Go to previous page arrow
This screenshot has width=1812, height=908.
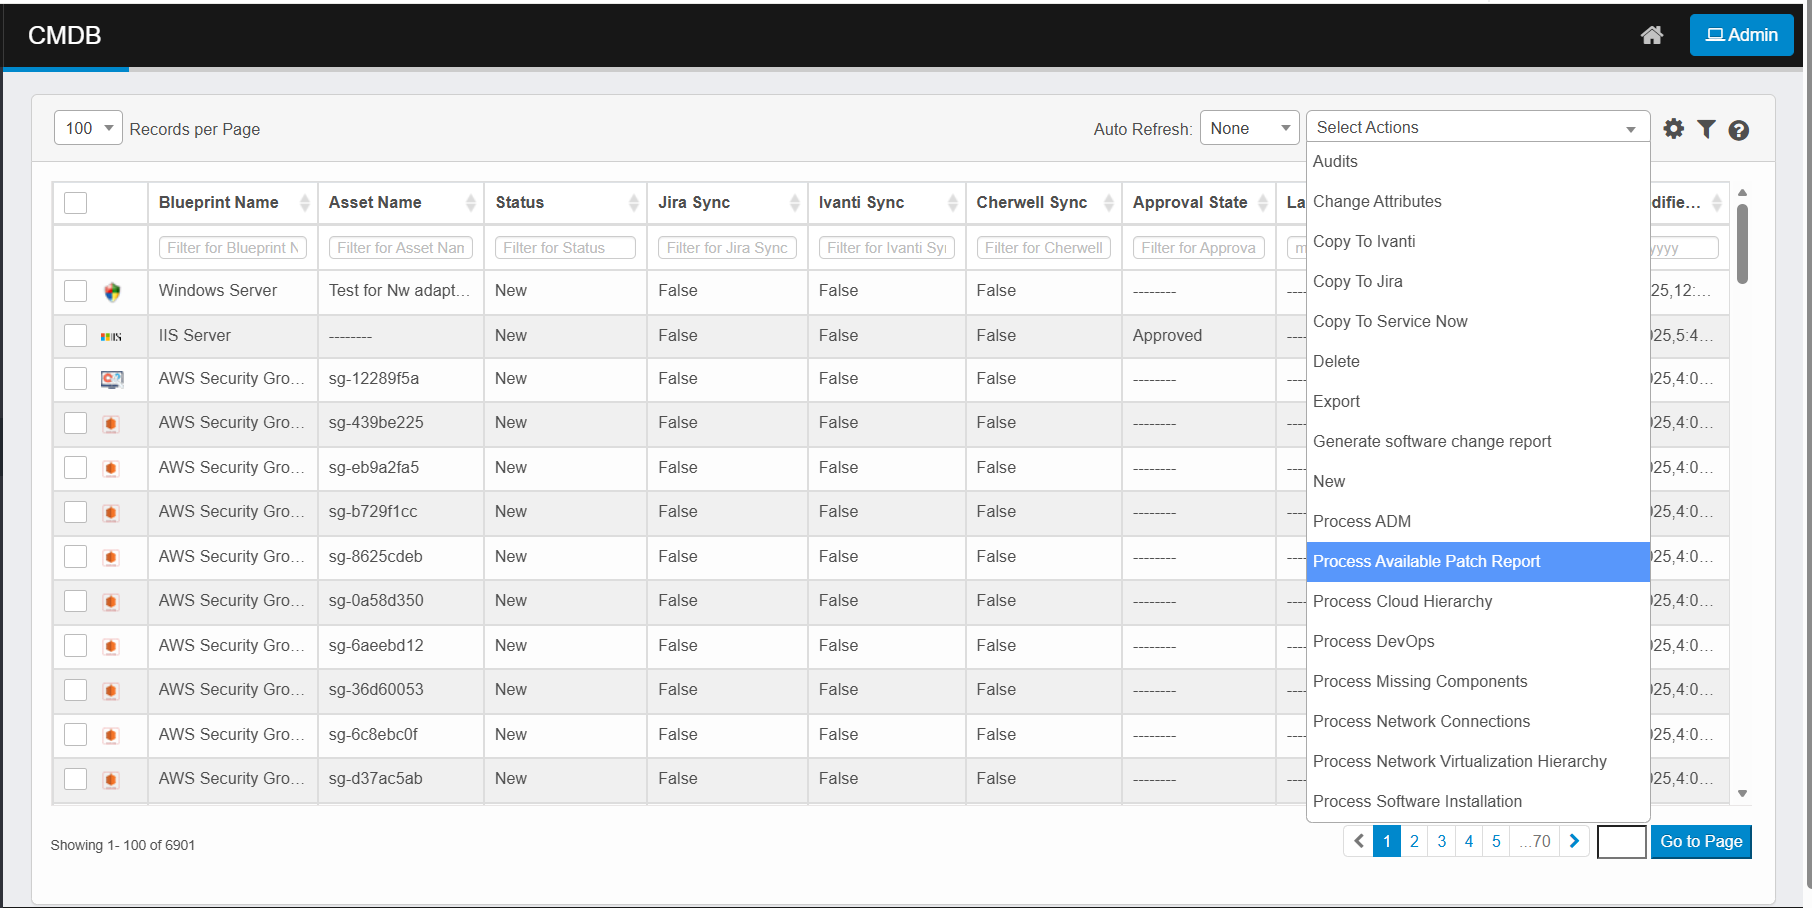point(1358,841)
